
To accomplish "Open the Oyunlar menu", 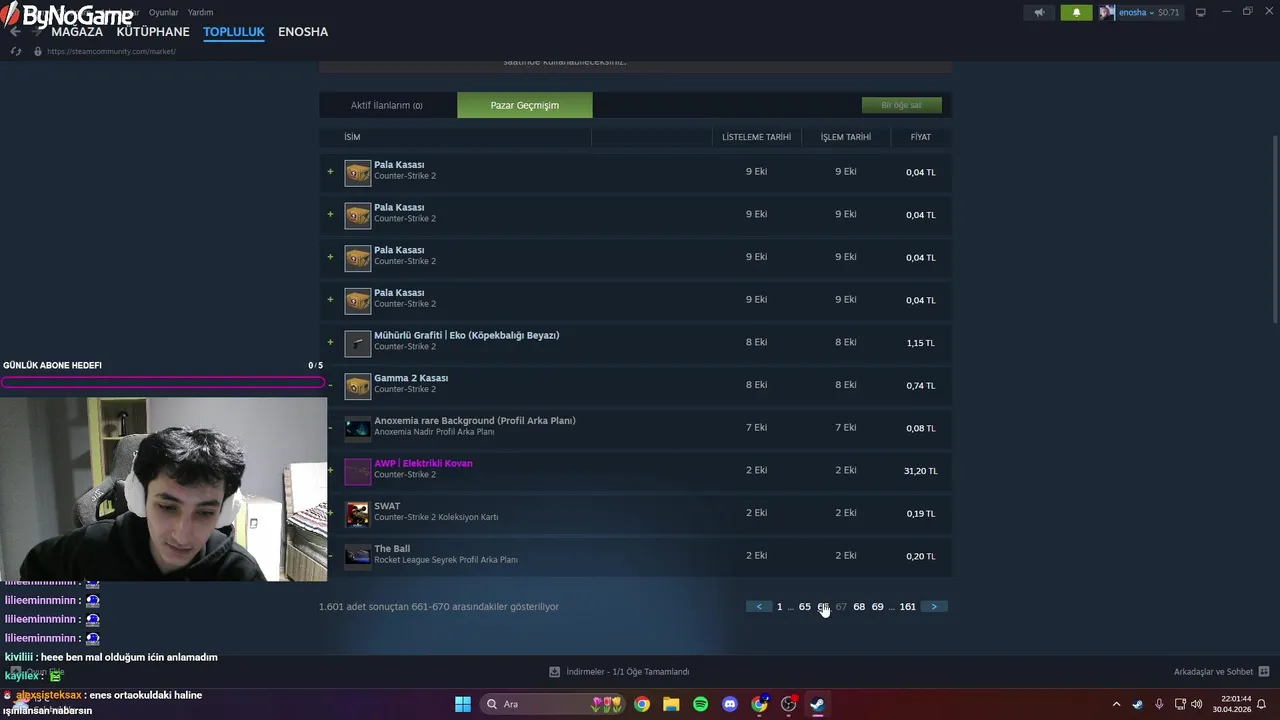I will (x=163, y=12).
